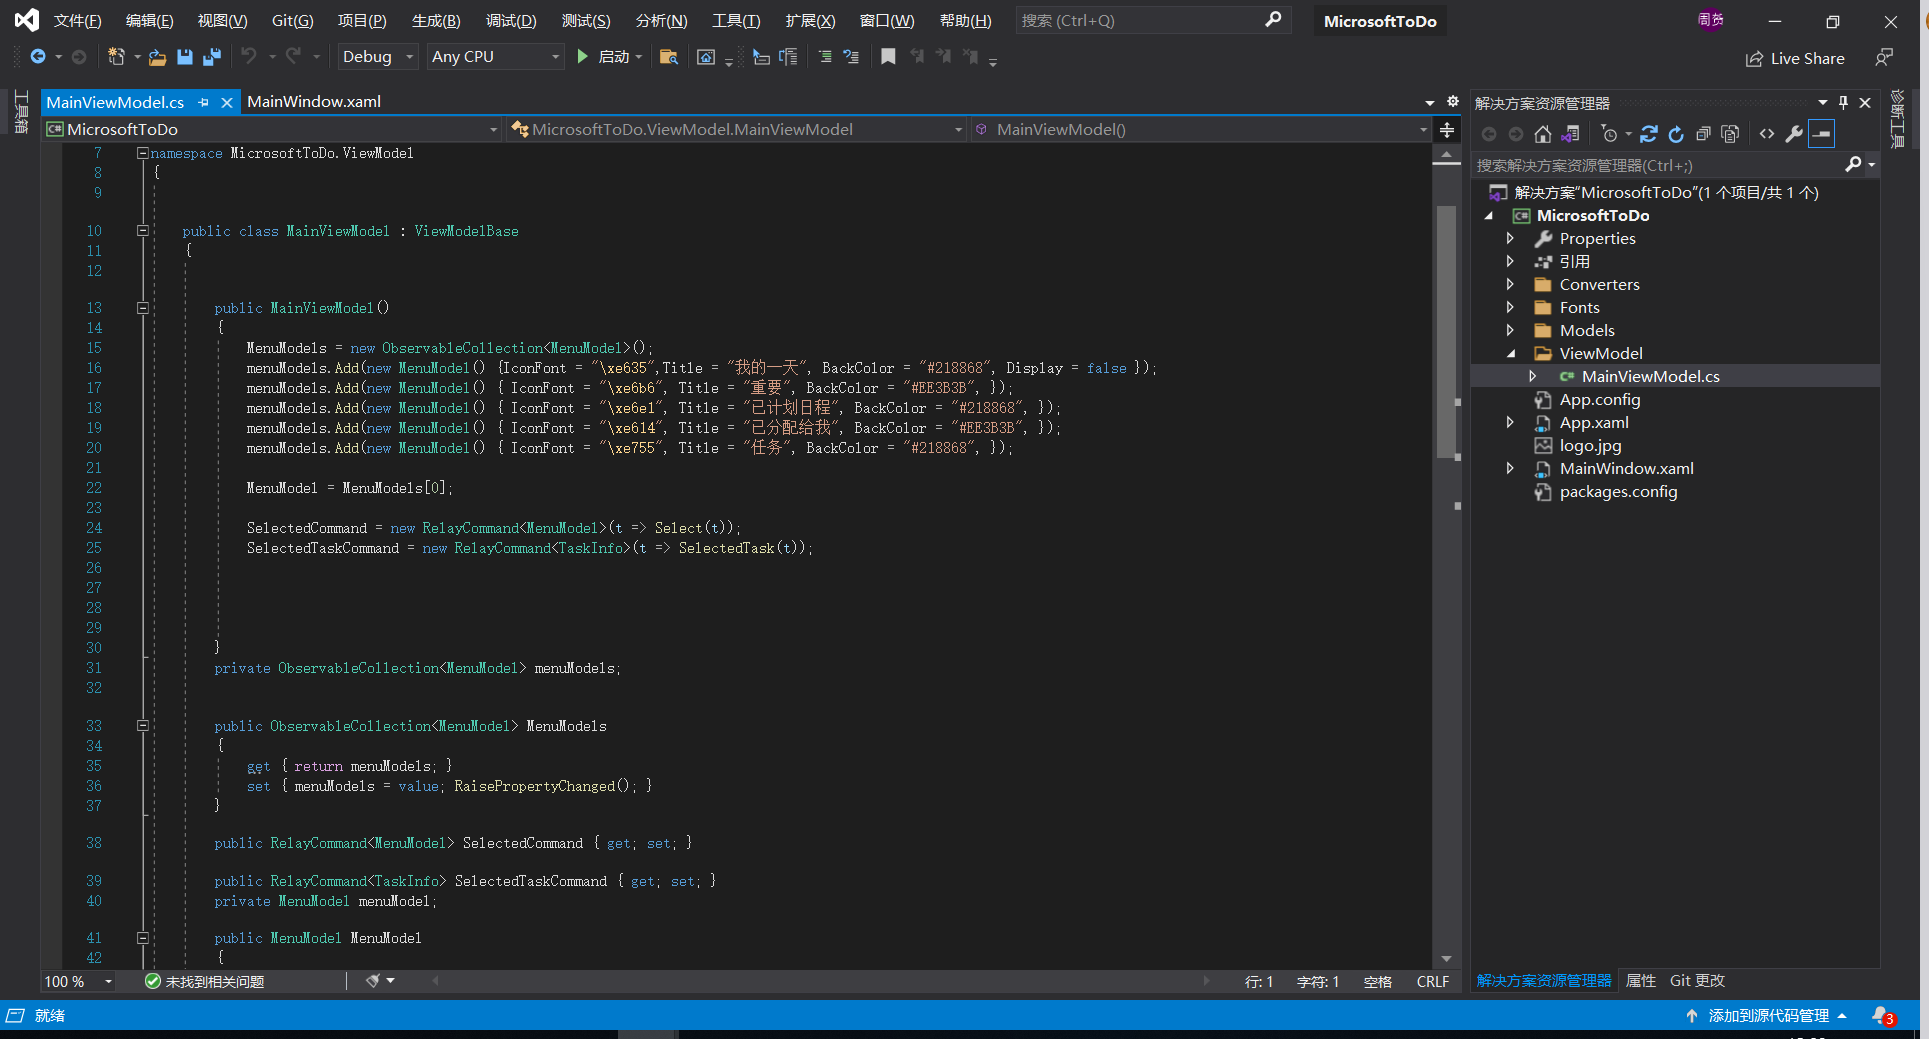Switch to the MainWindow.xaml tab
Image resolution: width=1929 pixels, height=1039 pixels.
(x=314, y=101)
